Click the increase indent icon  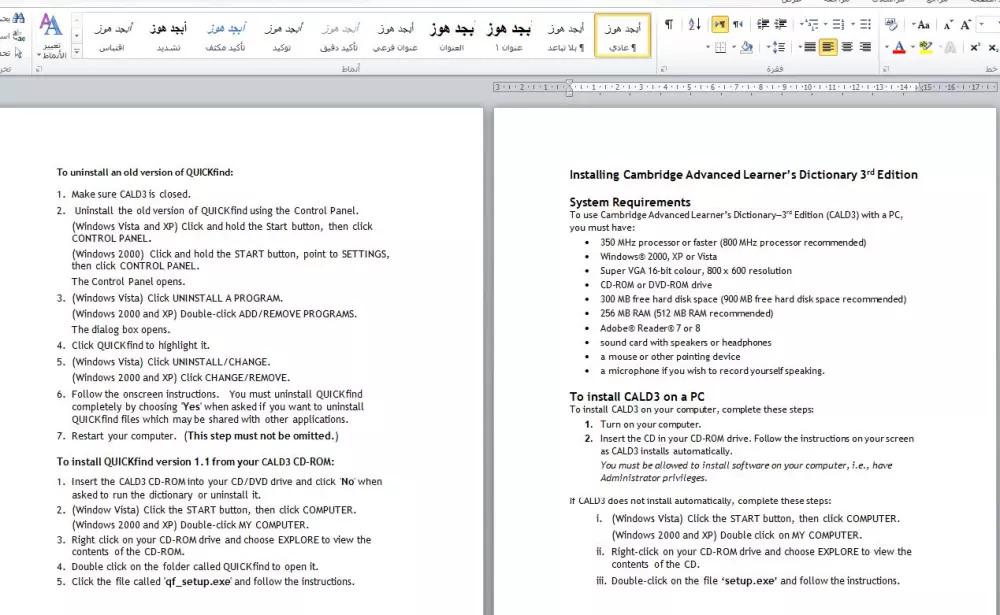[763, 24]
